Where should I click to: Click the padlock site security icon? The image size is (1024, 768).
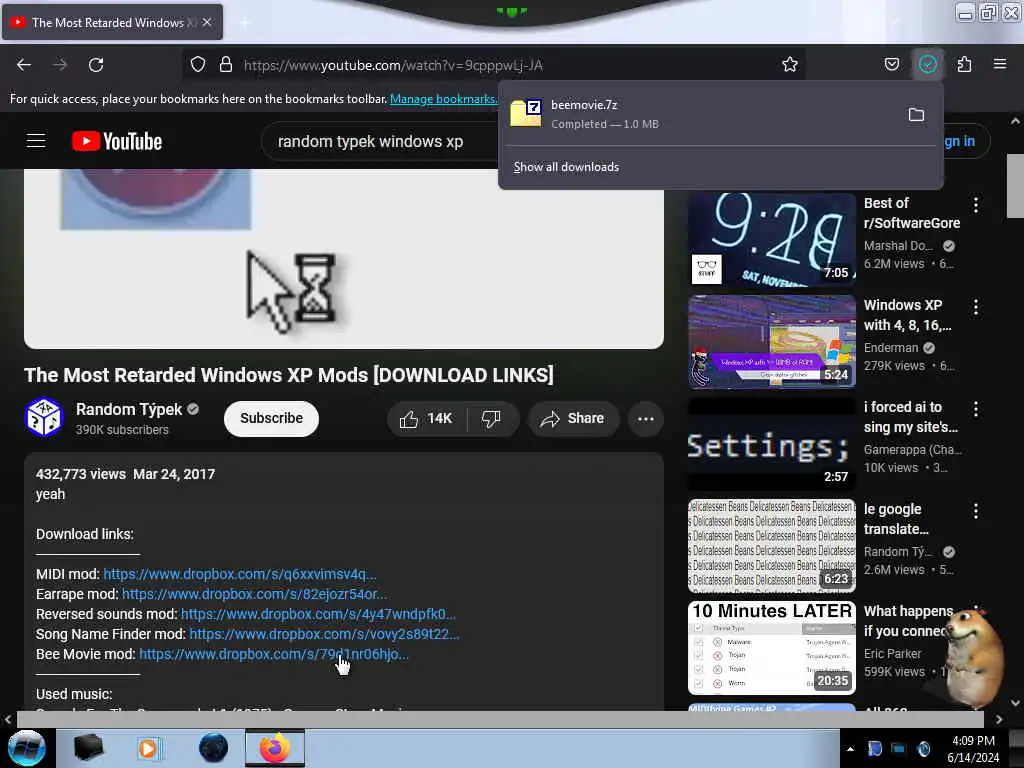tap(226, 65)
